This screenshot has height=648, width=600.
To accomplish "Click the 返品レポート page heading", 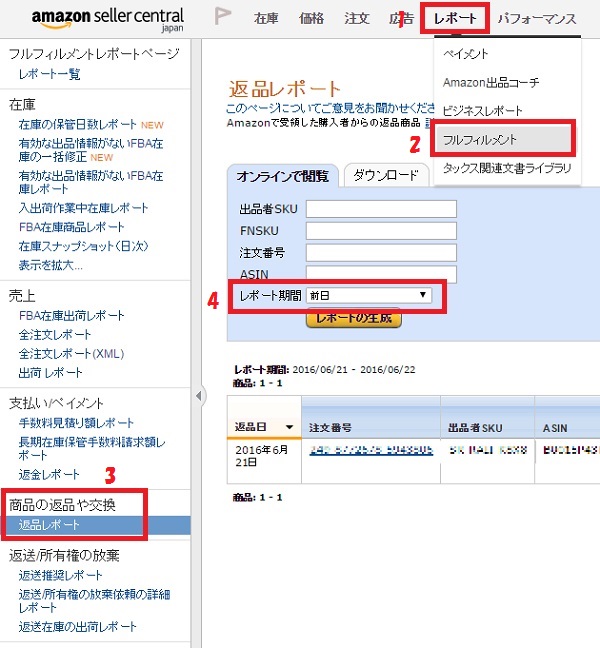I will click(x=284, y=88).
